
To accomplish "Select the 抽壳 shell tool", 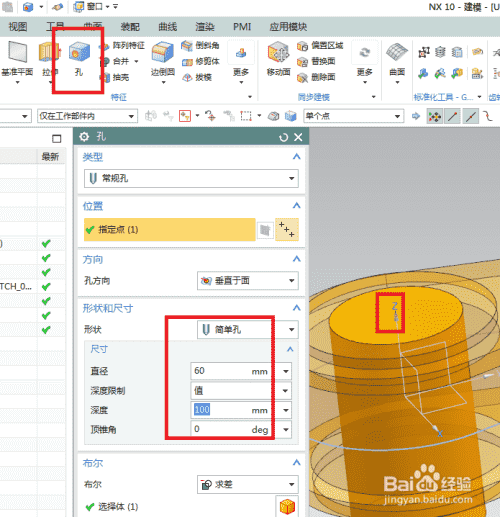I will point(115,77).
